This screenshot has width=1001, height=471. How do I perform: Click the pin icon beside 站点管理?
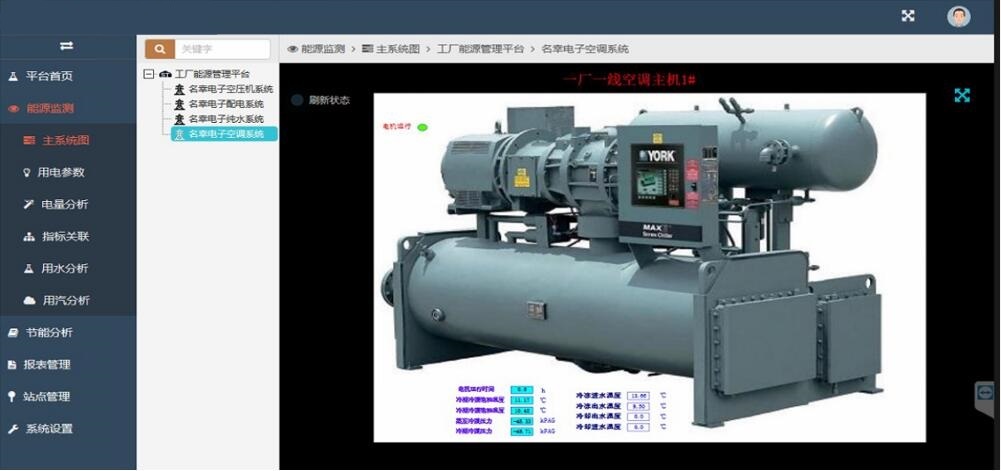pos(11,396)
